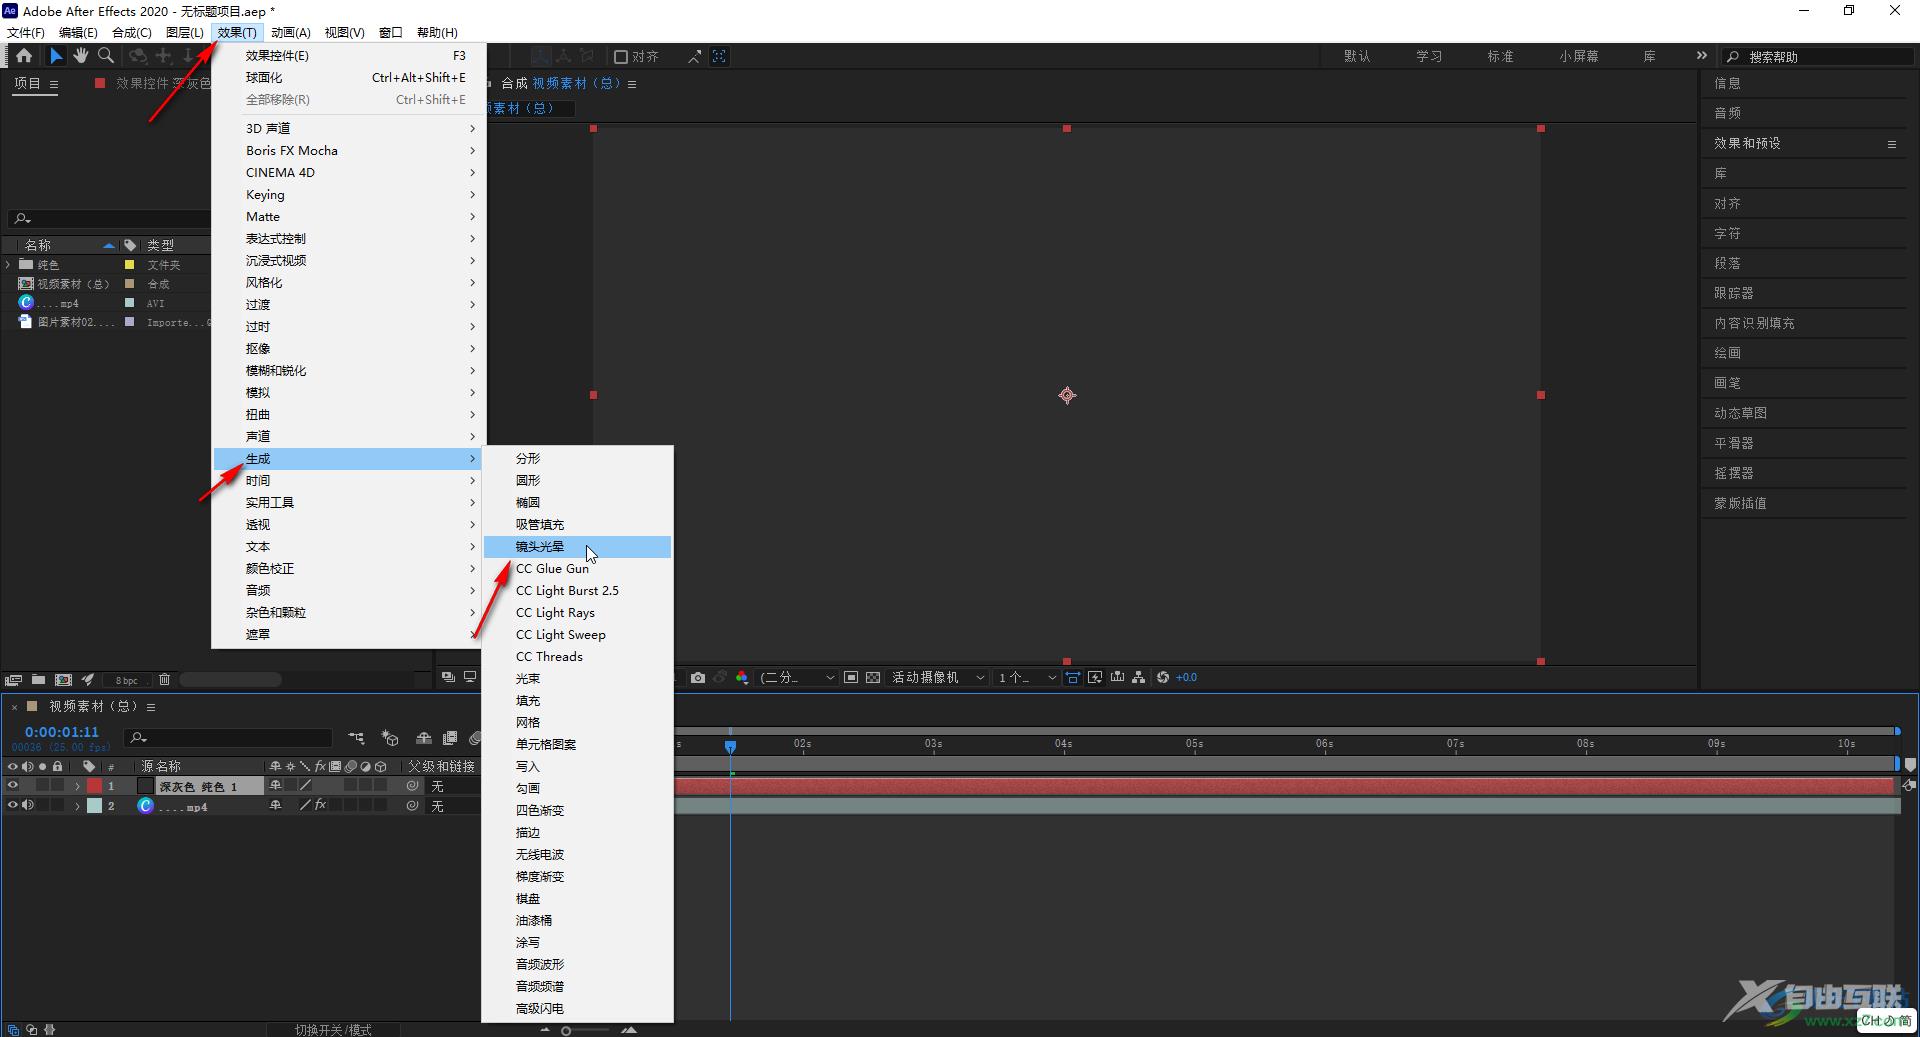1920x1037 pixels.
Task: Hide video of 深灰色 纯色 1 layer
Action: (13, 786)
